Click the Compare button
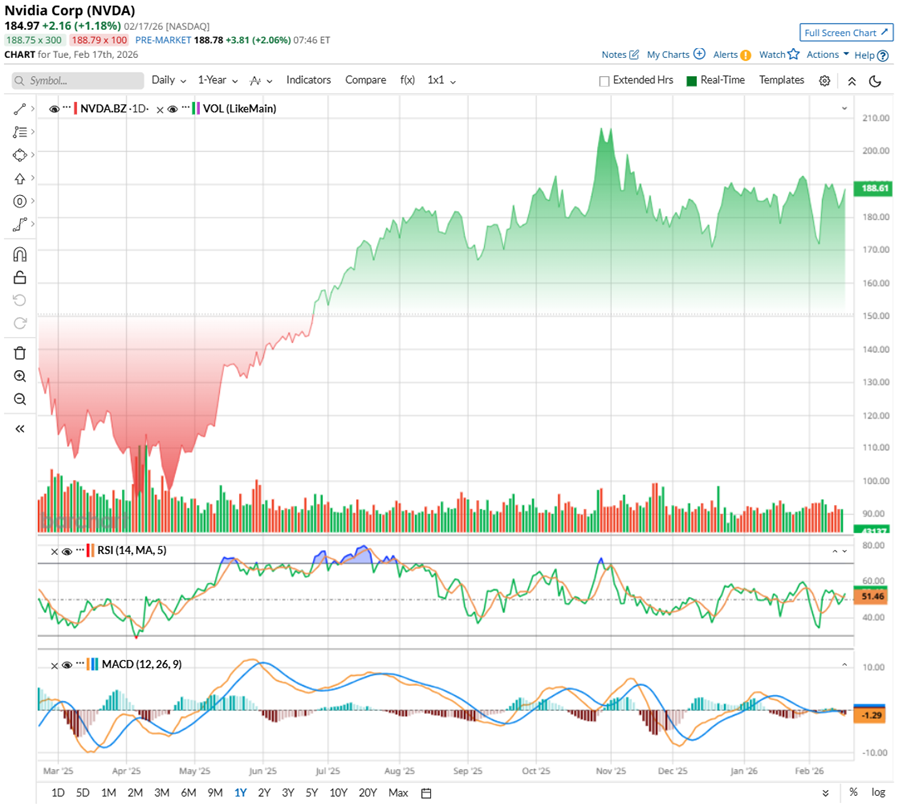 (366, 80)
